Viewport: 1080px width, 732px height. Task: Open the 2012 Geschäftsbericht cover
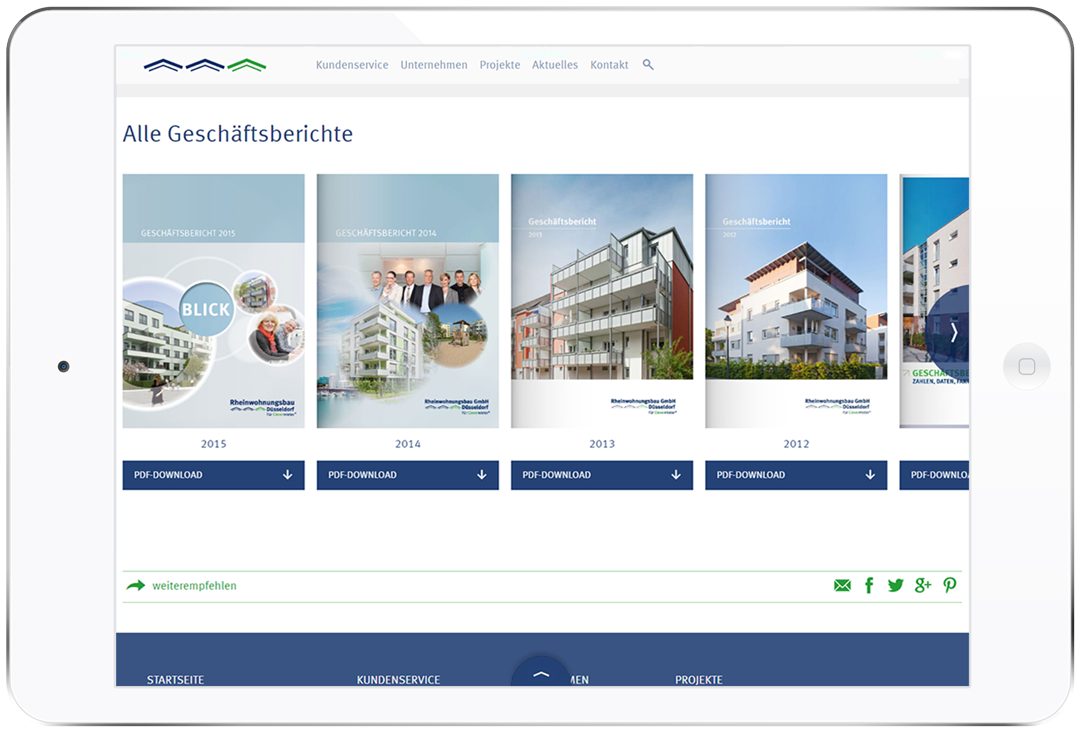pyautogui.click(x=796, y=301)
